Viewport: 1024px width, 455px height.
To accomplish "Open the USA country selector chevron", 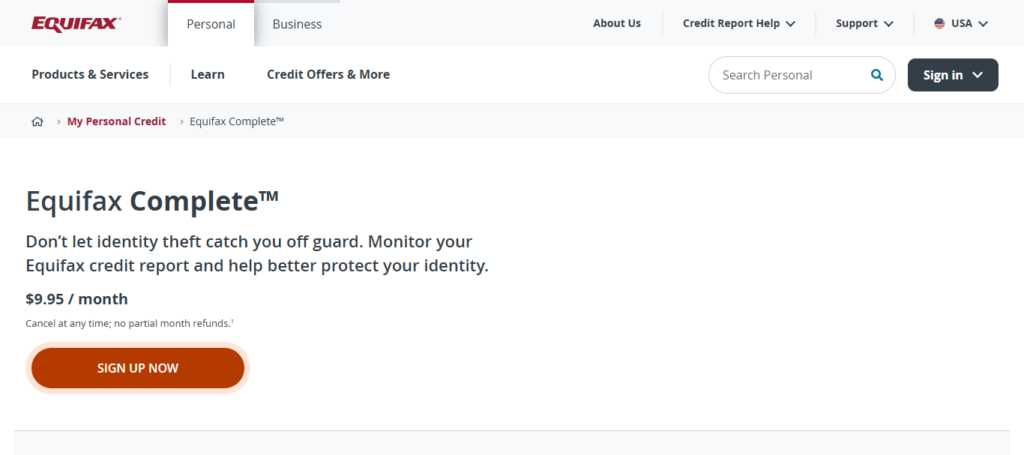I will [984, 24].
